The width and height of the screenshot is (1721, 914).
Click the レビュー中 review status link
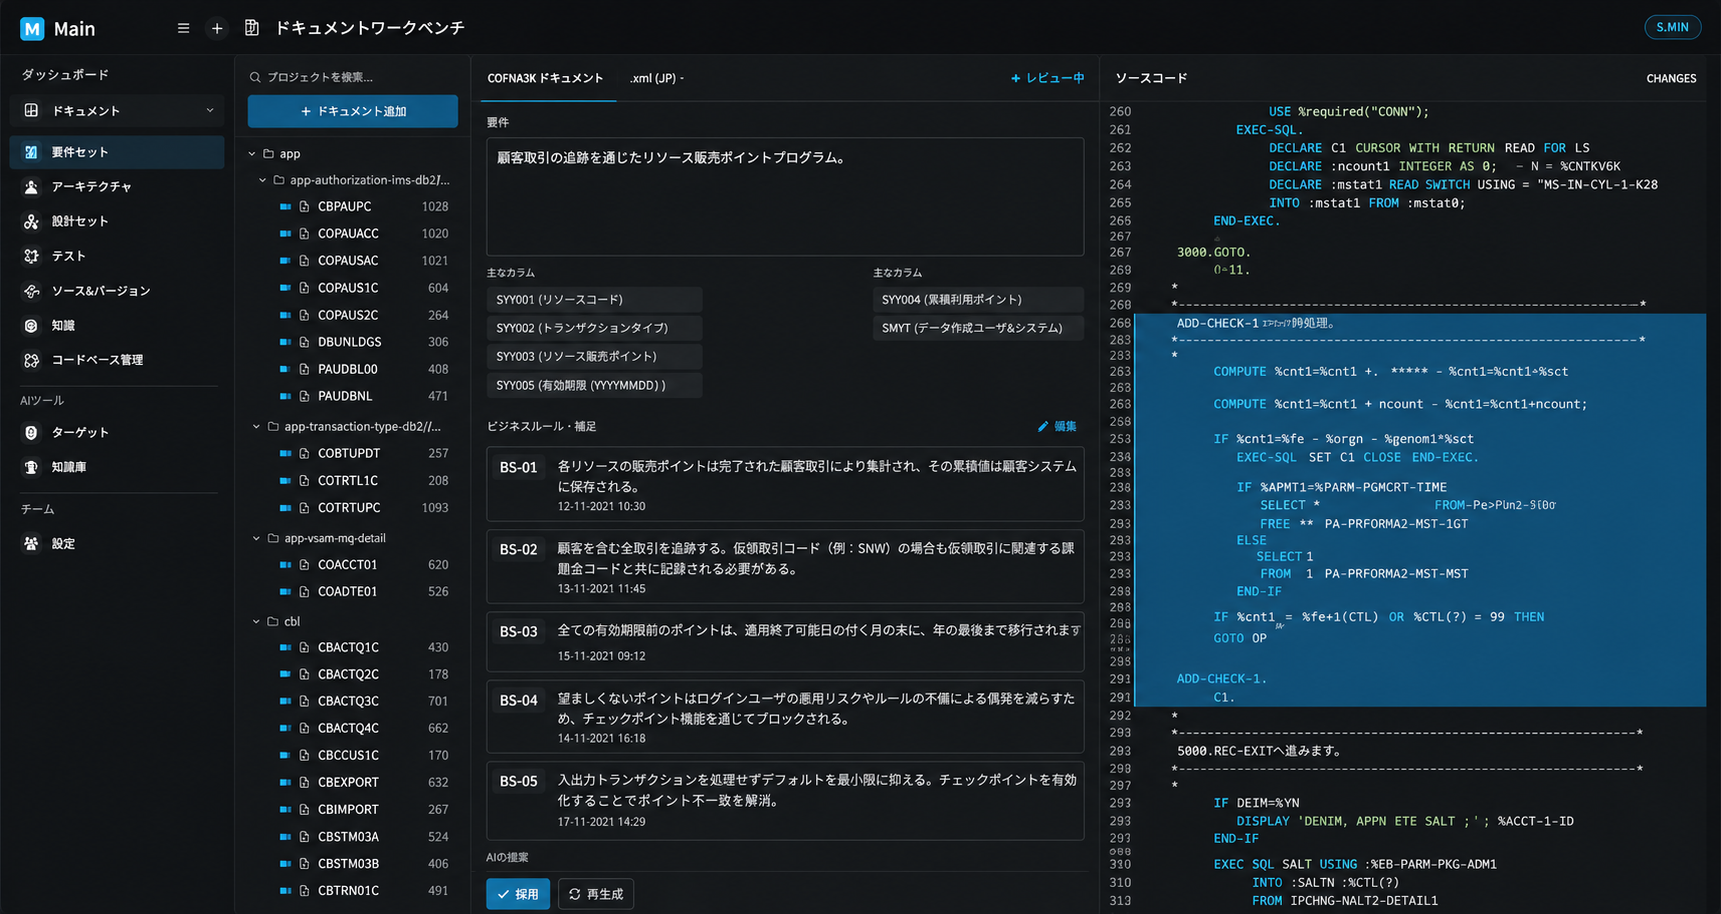(x=1048, y=78)
